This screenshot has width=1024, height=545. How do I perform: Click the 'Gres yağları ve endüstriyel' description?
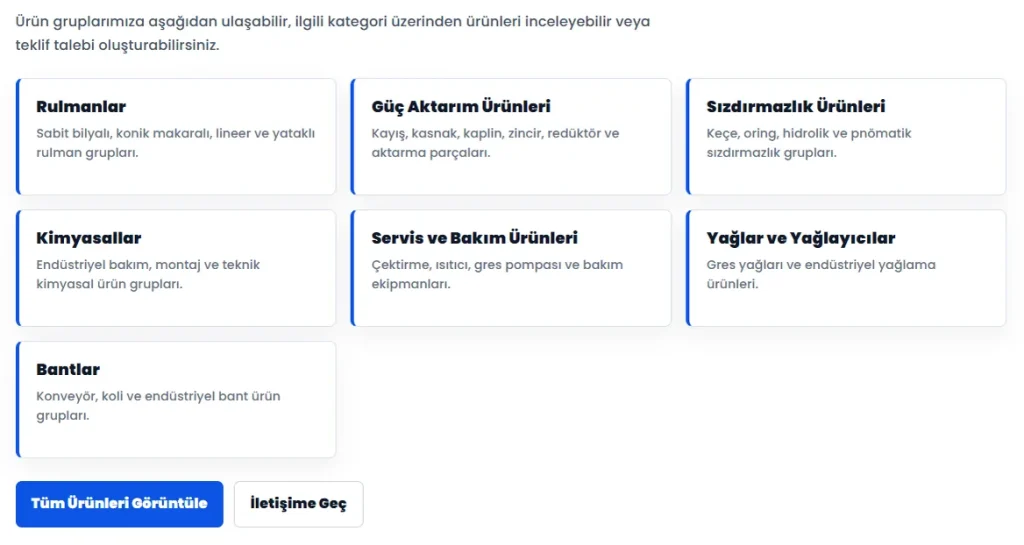821,274
